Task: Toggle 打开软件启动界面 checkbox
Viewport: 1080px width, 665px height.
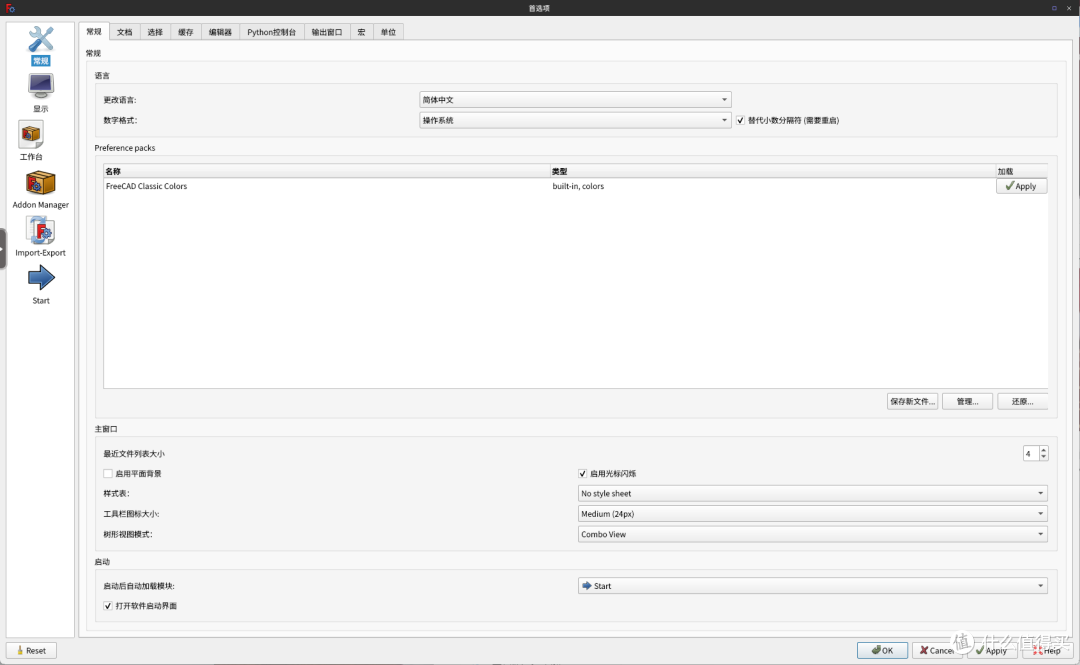Action: click(x=107, y=606)
